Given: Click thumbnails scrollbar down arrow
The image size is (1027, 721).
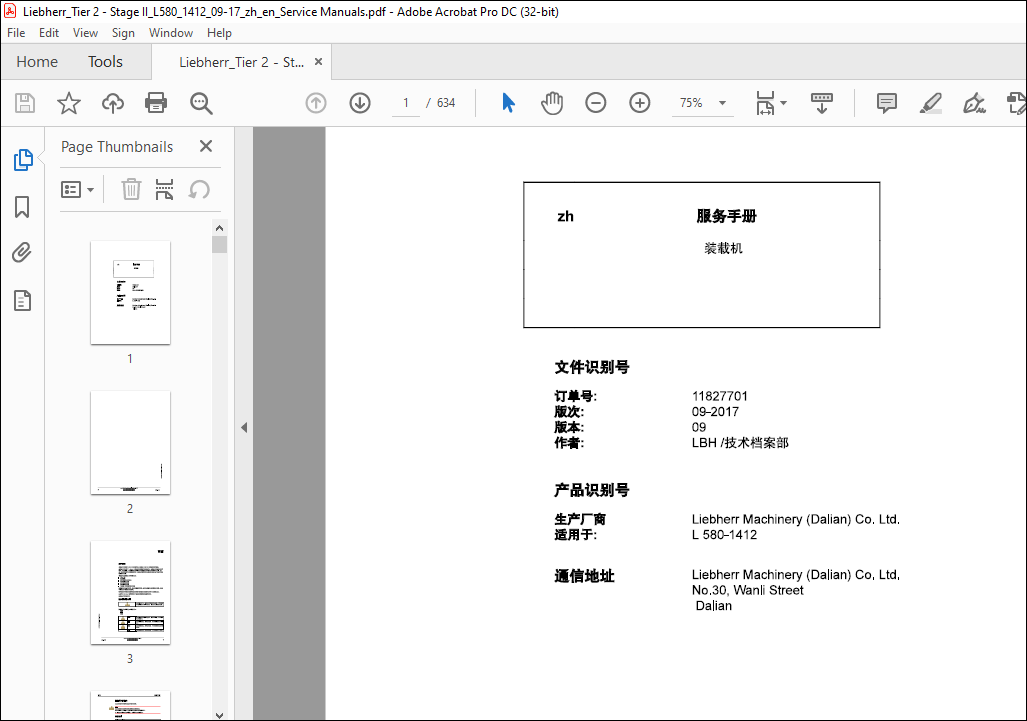Looking at the screenshot, I should [219, 714].
